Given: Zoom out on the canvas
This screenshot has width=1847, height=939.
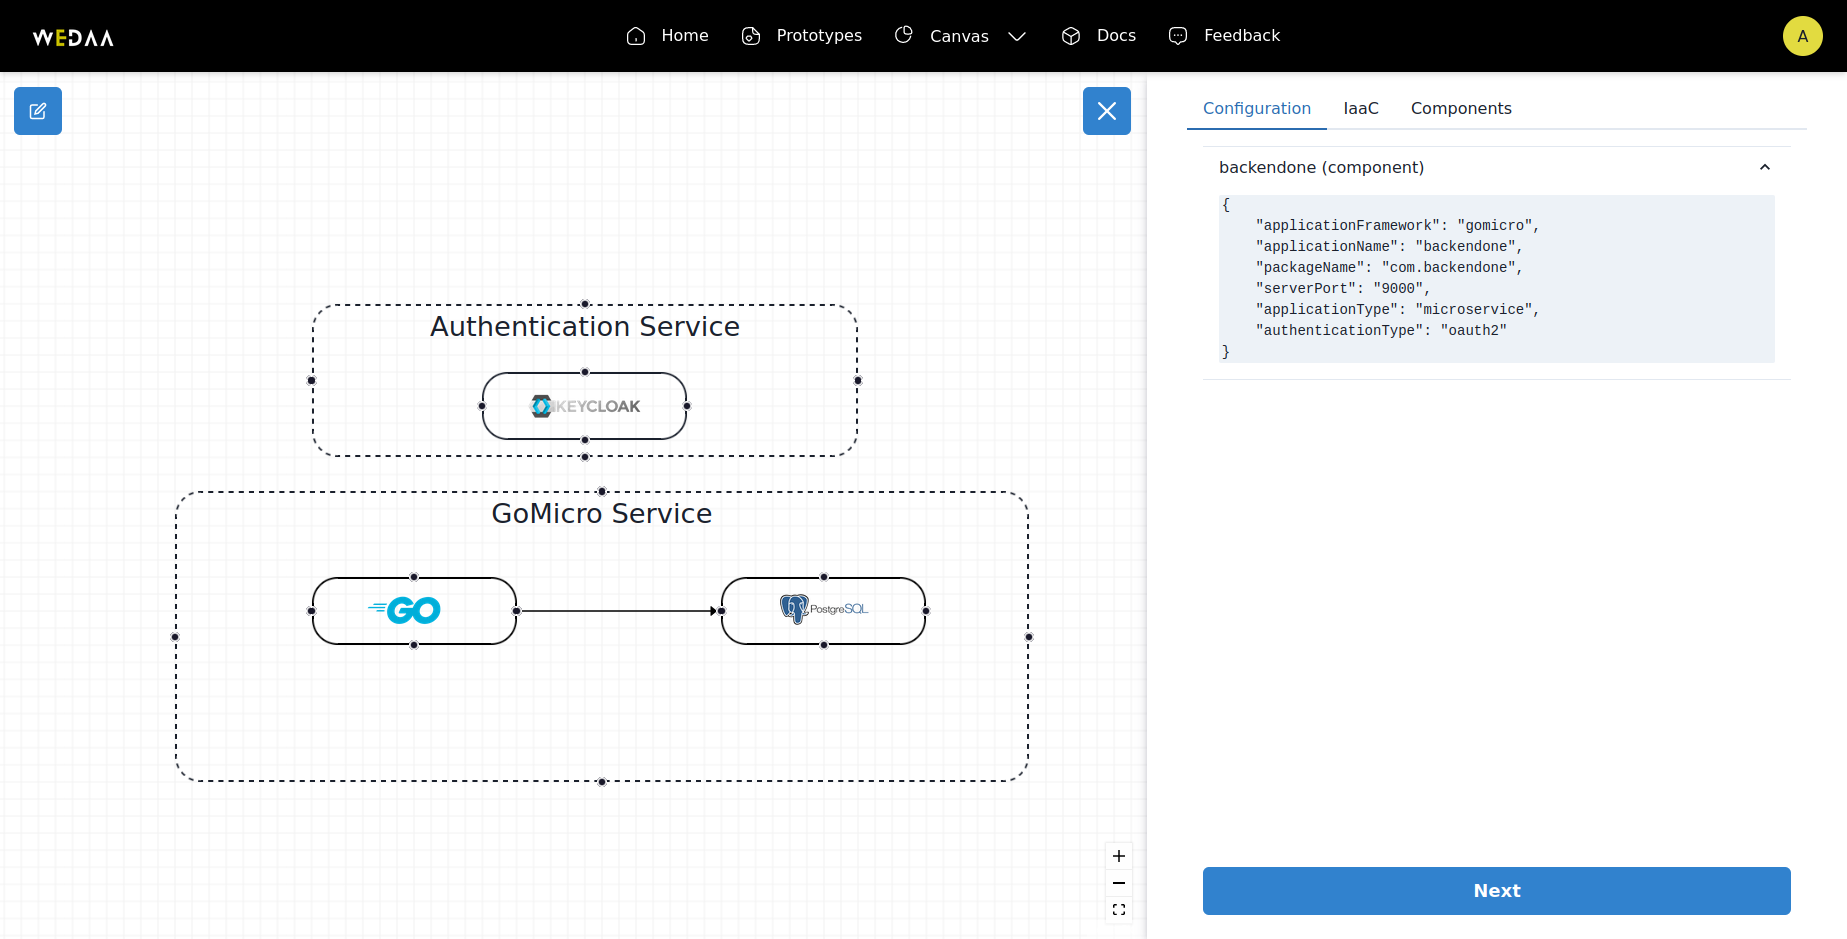Looking at the screenshot, I should click(1119, 883).
